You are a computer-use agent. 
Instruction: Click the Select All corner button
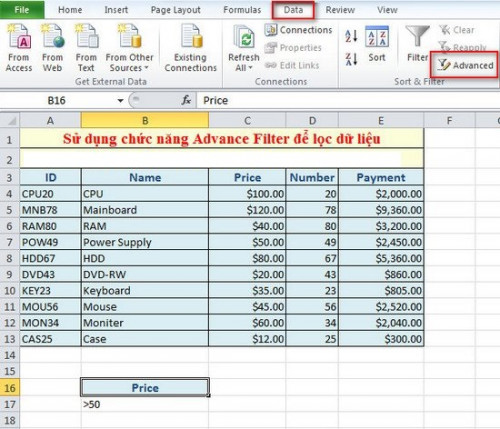[x=10, y=120]
